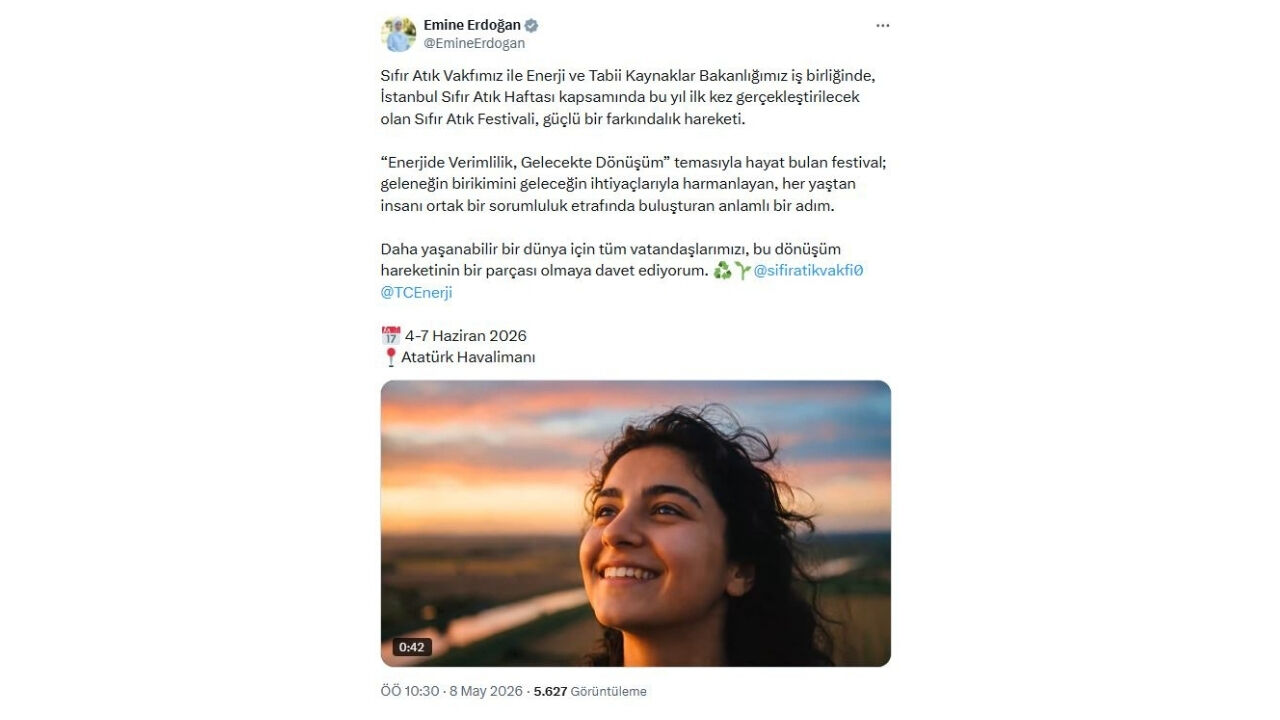Click the Atatürk Havalimanı location text
Screen dimensions: 1280x720
tap(468, 357)
